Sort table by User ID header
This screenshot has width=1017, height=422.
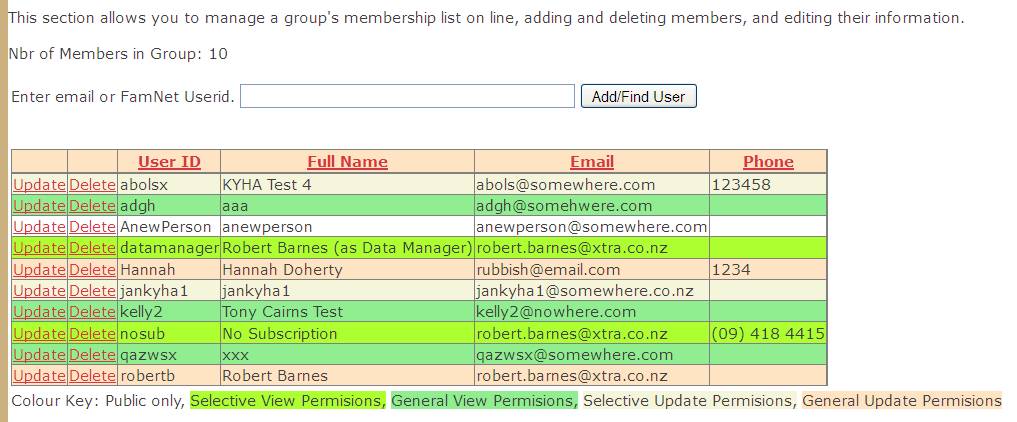point(169,162)
